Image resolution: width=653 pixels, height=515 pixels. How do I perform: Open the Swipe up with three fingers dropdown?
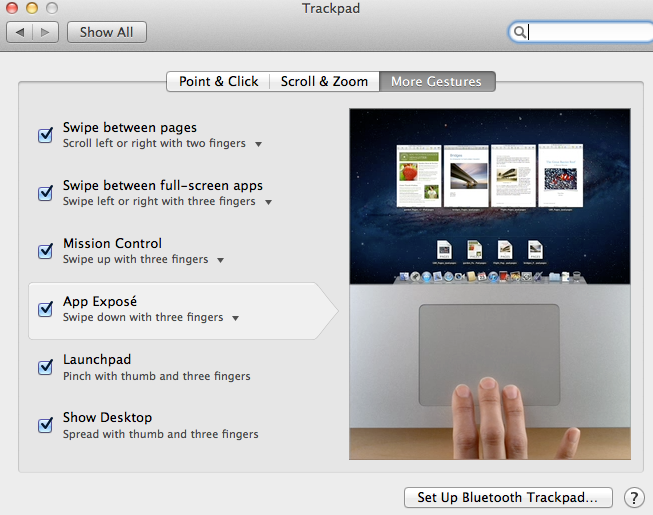click(x=220, y=260)
